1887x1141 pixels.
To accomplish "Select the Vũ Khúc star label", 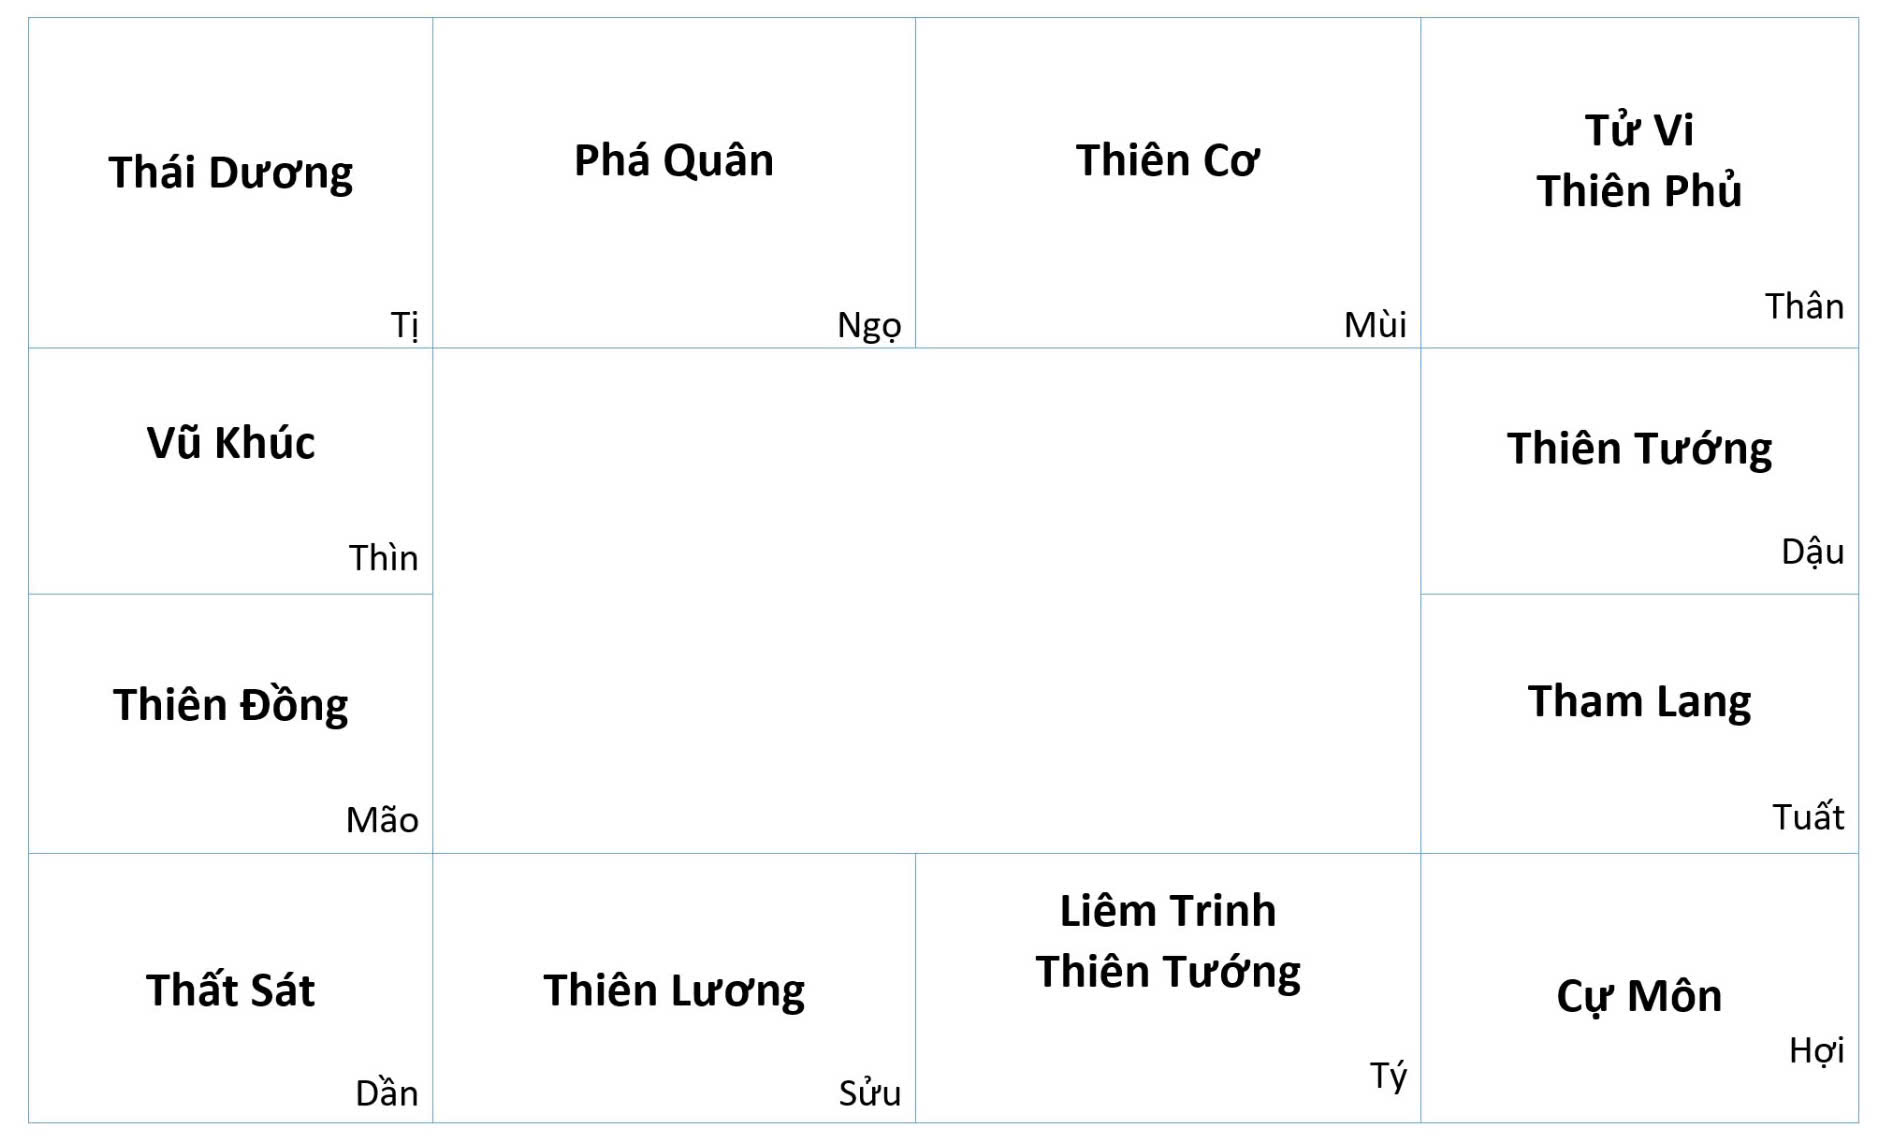I will tap(230, 443).
